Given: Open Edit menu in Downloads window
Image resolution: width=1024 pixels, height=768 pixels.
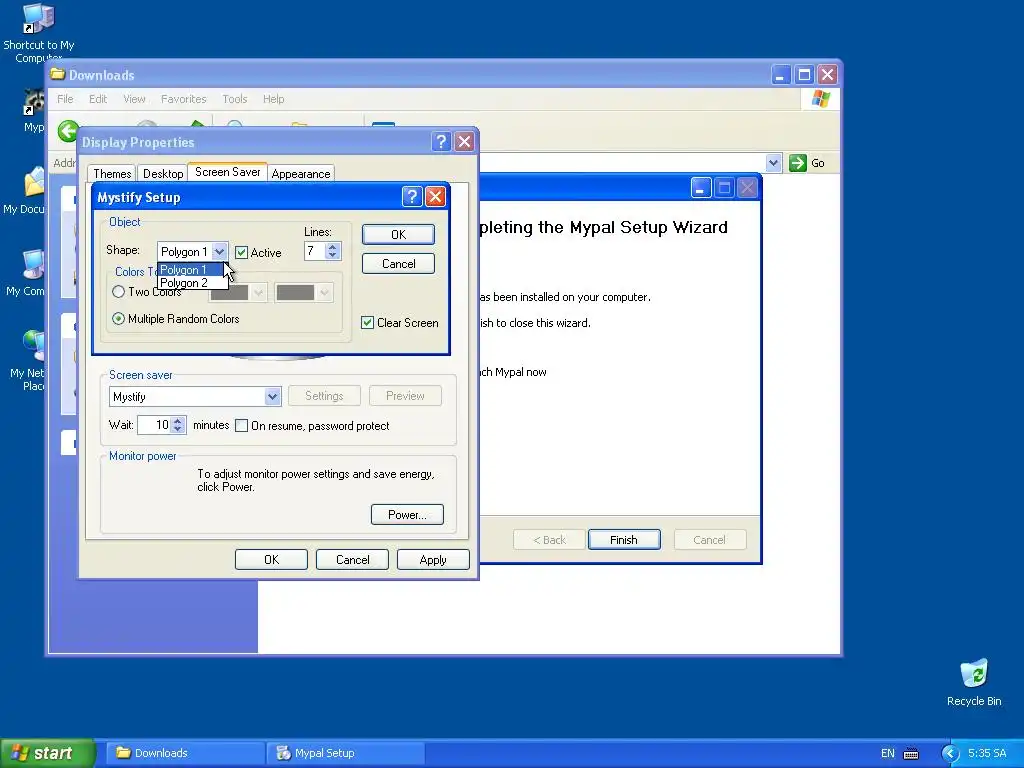Looking at the screenshot, I should pyautogui.click(x=98, y=99).
